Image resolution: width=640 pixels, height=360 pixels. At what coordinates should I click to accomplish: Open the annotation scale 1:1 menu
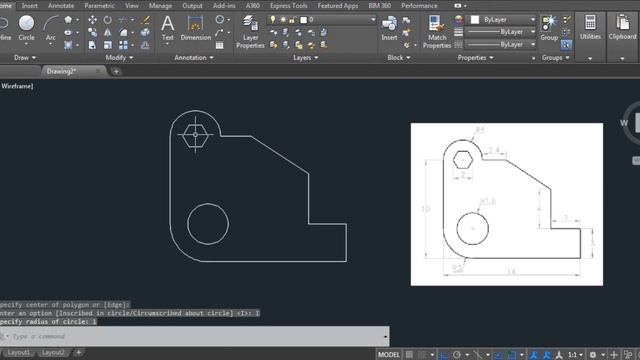point(575,354)
